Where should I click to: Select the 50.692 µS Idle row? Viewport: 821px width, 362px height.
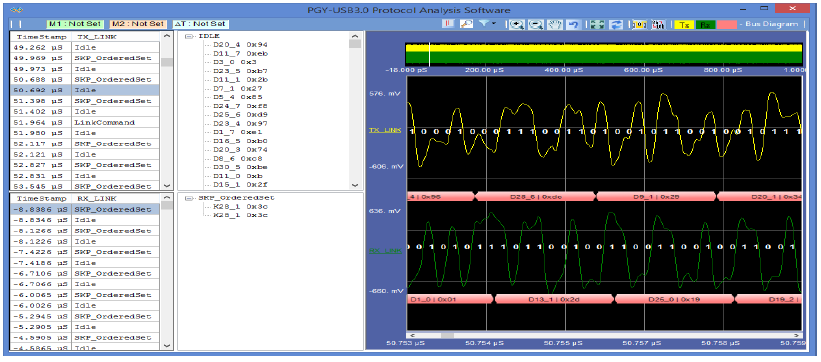pyautogui.click(x=84, y=90)
